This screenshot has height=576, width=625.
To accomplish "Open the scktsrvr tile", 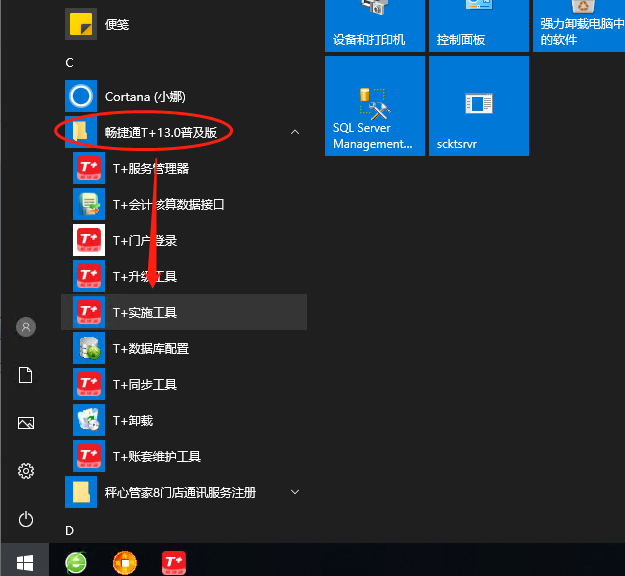I will coord(479,106).
